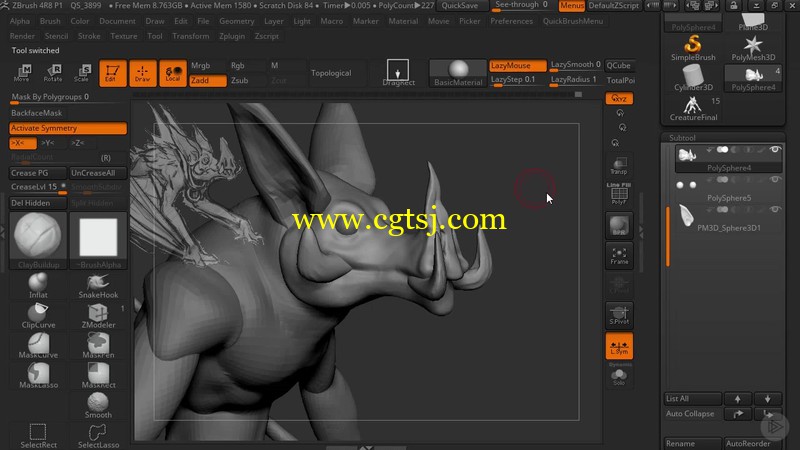Click the BPR render button
Image resolution: width=800 pixels, height=450 pixels.
619,226
